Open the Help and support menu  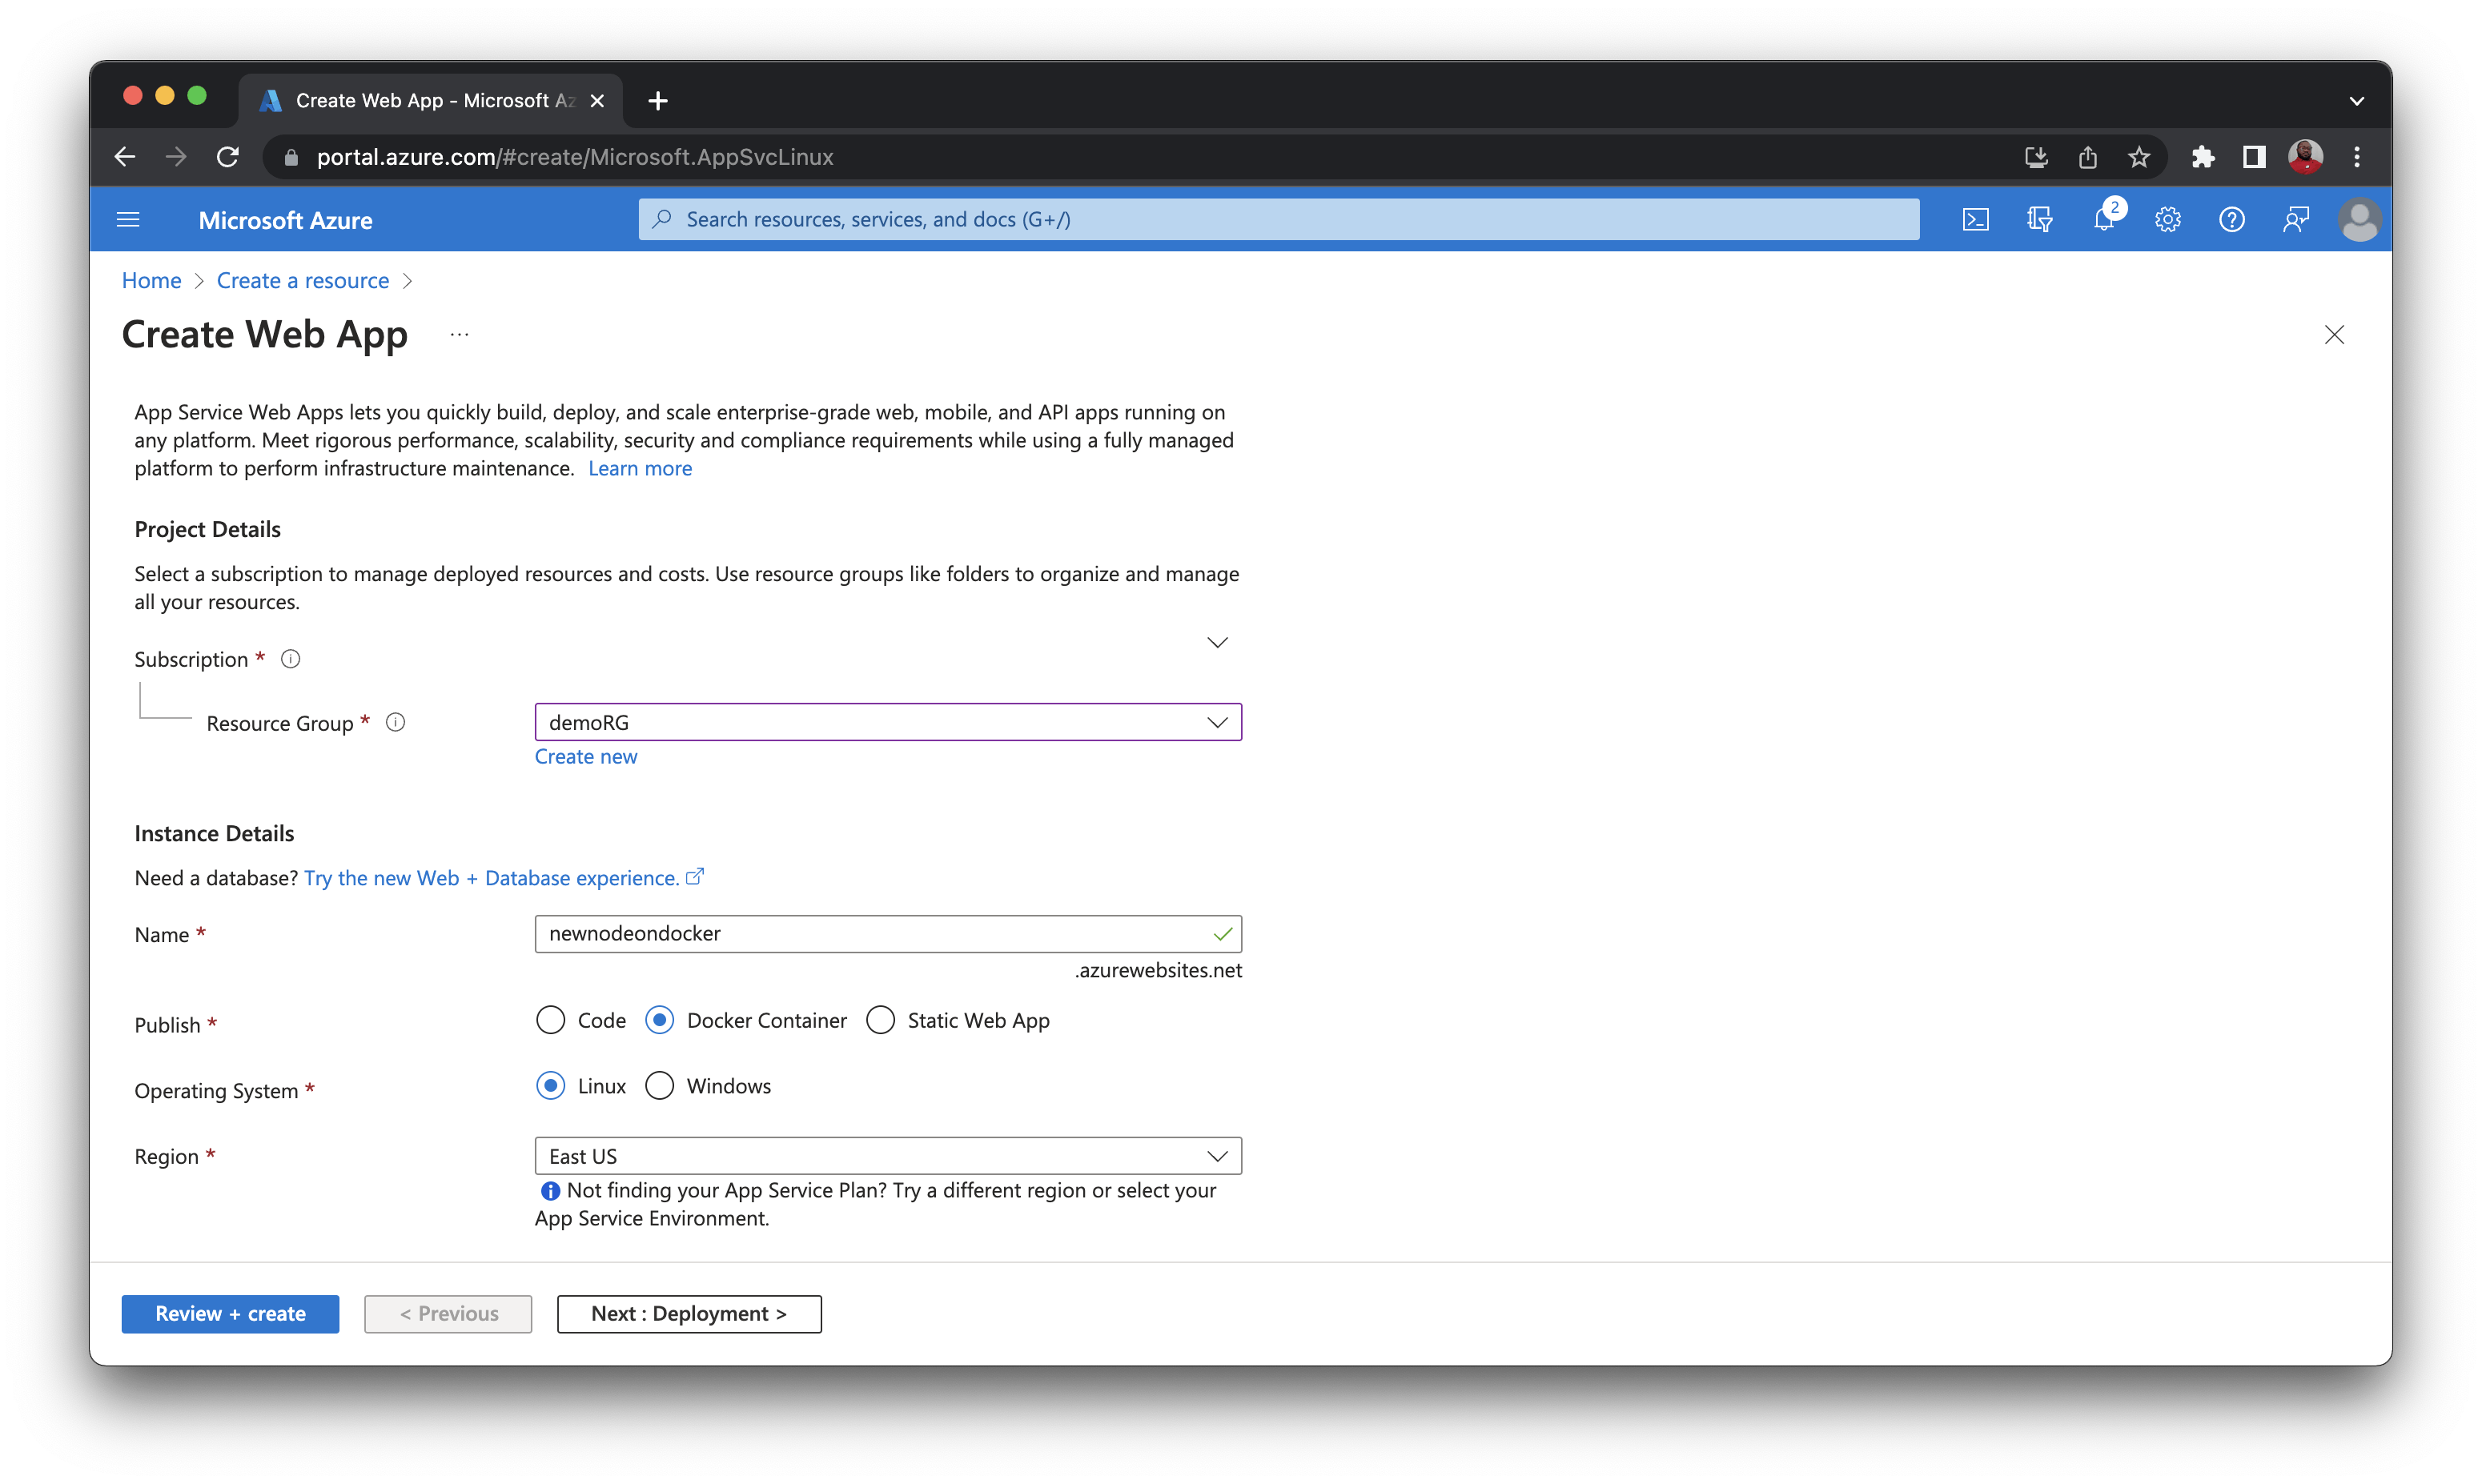tap(2232, 219)
